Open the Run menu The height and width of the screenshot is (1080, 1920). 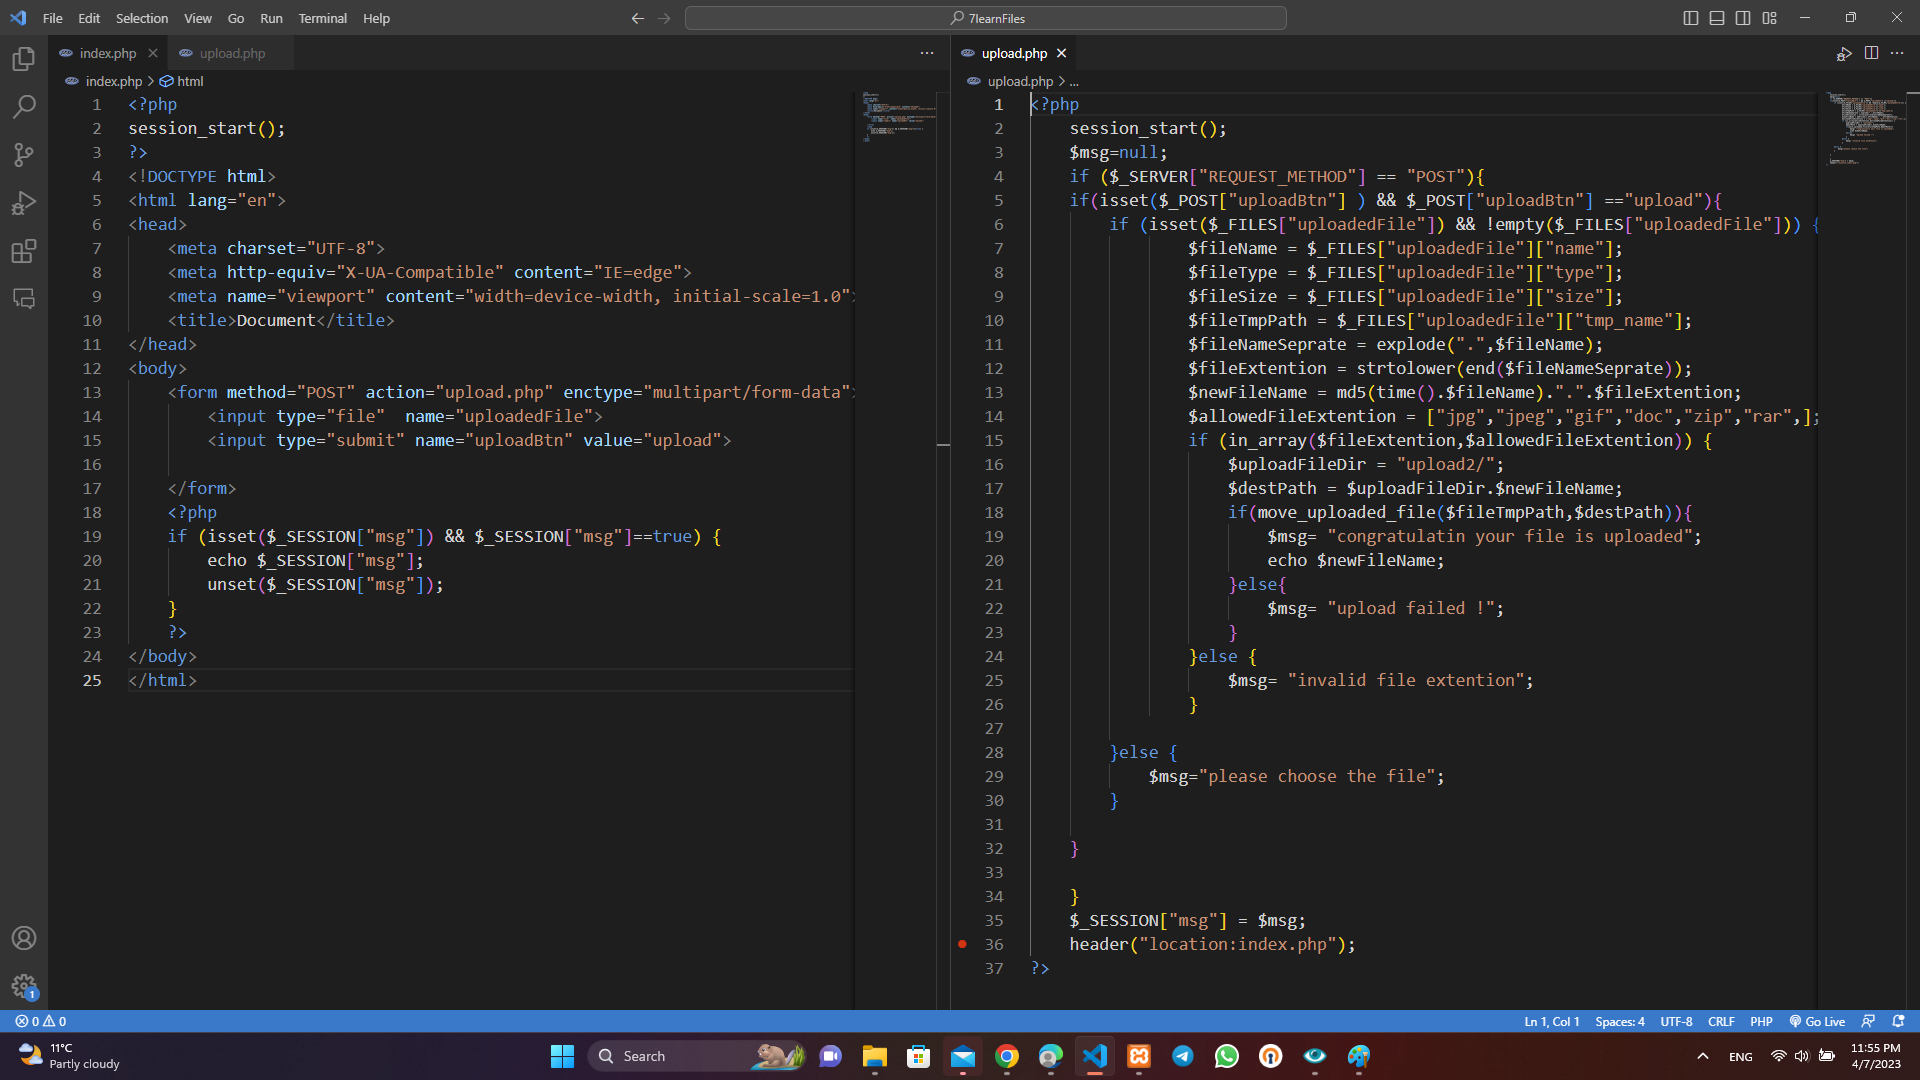point(271,18)
